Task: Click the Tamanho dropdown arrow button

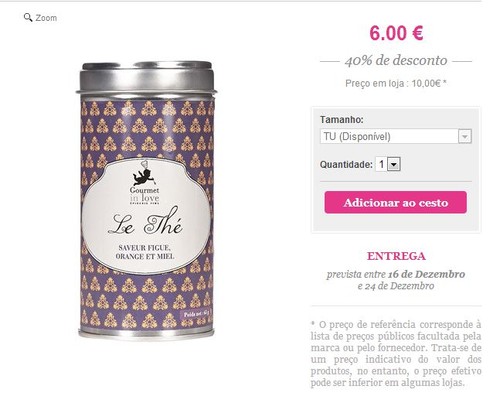Action: pos(465,136)
